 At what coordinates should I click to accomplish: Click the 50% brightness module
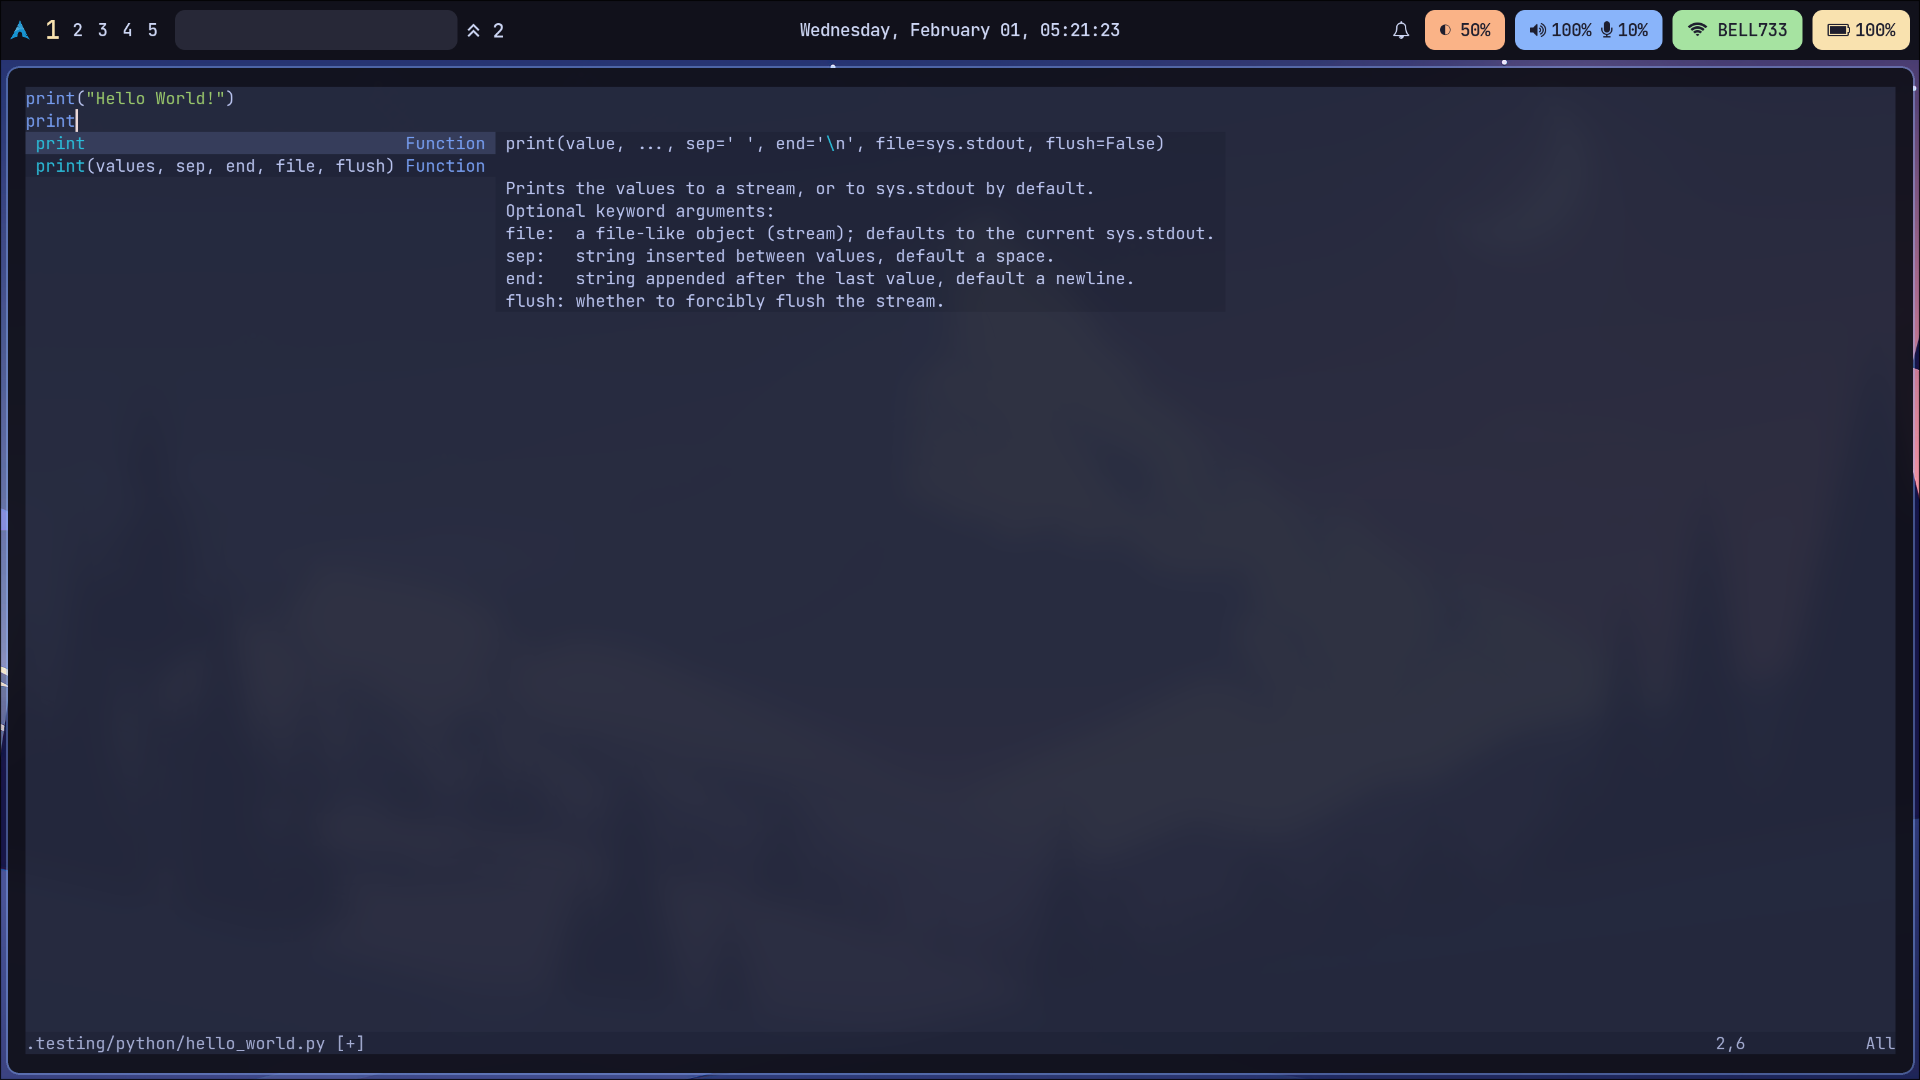tap(1465, 30)
